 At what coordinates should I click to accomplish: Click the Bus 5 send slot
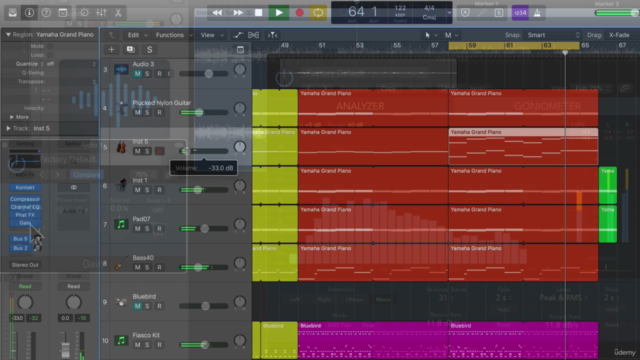20,239
